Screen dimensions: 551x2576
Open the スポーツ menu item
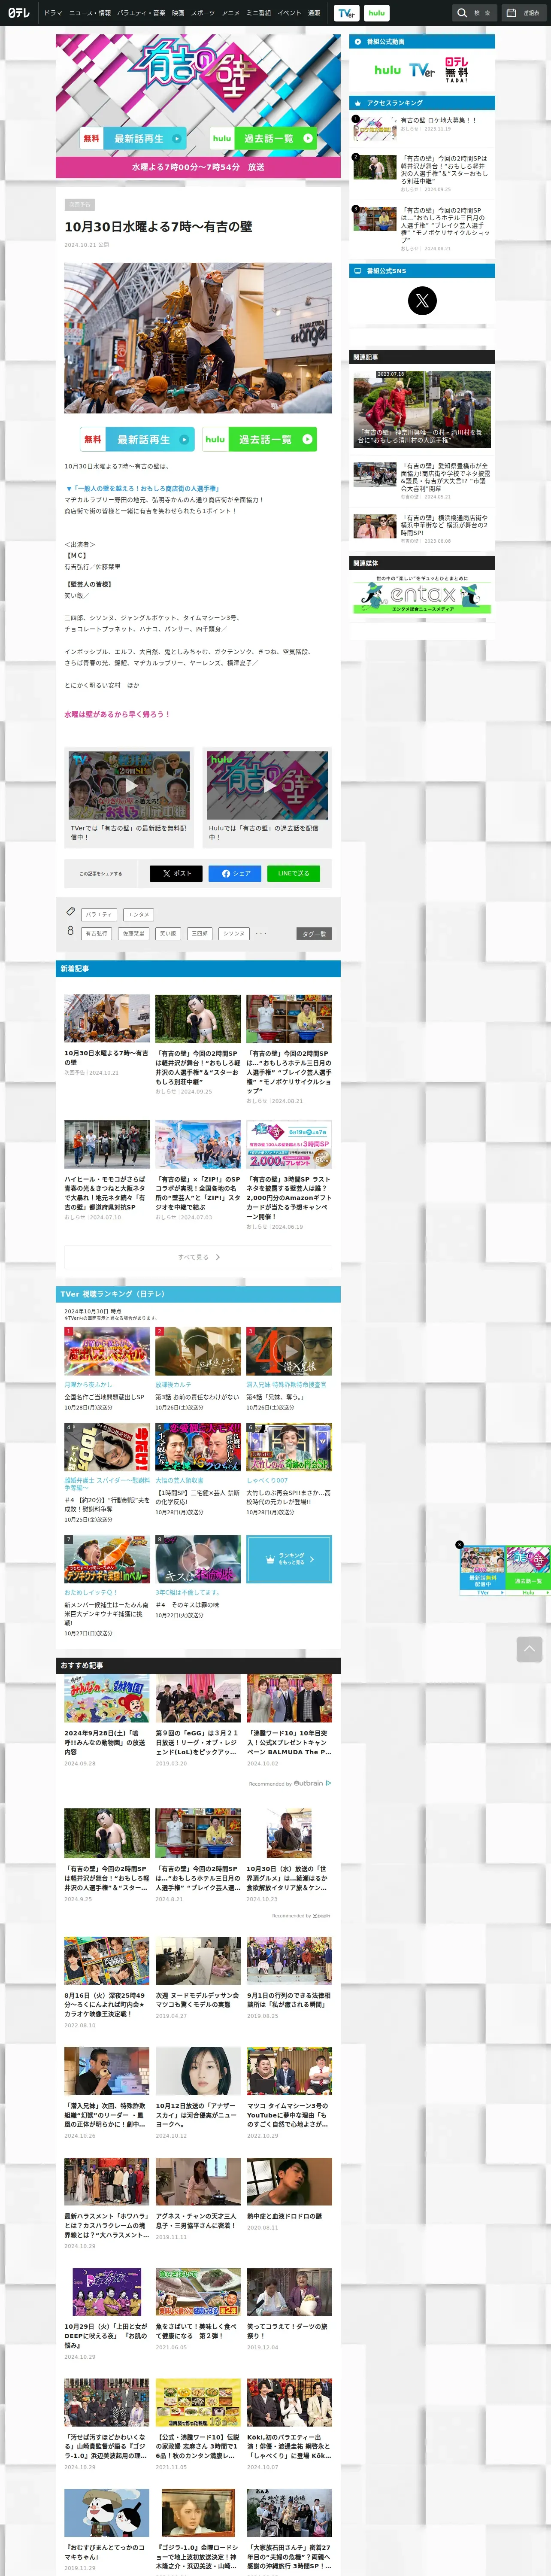tap(203, 13)
